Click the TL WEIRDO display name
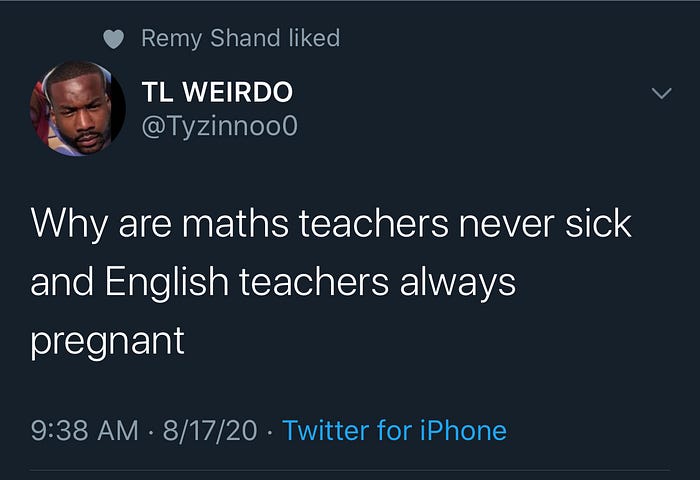 click(x=217, y=92)
